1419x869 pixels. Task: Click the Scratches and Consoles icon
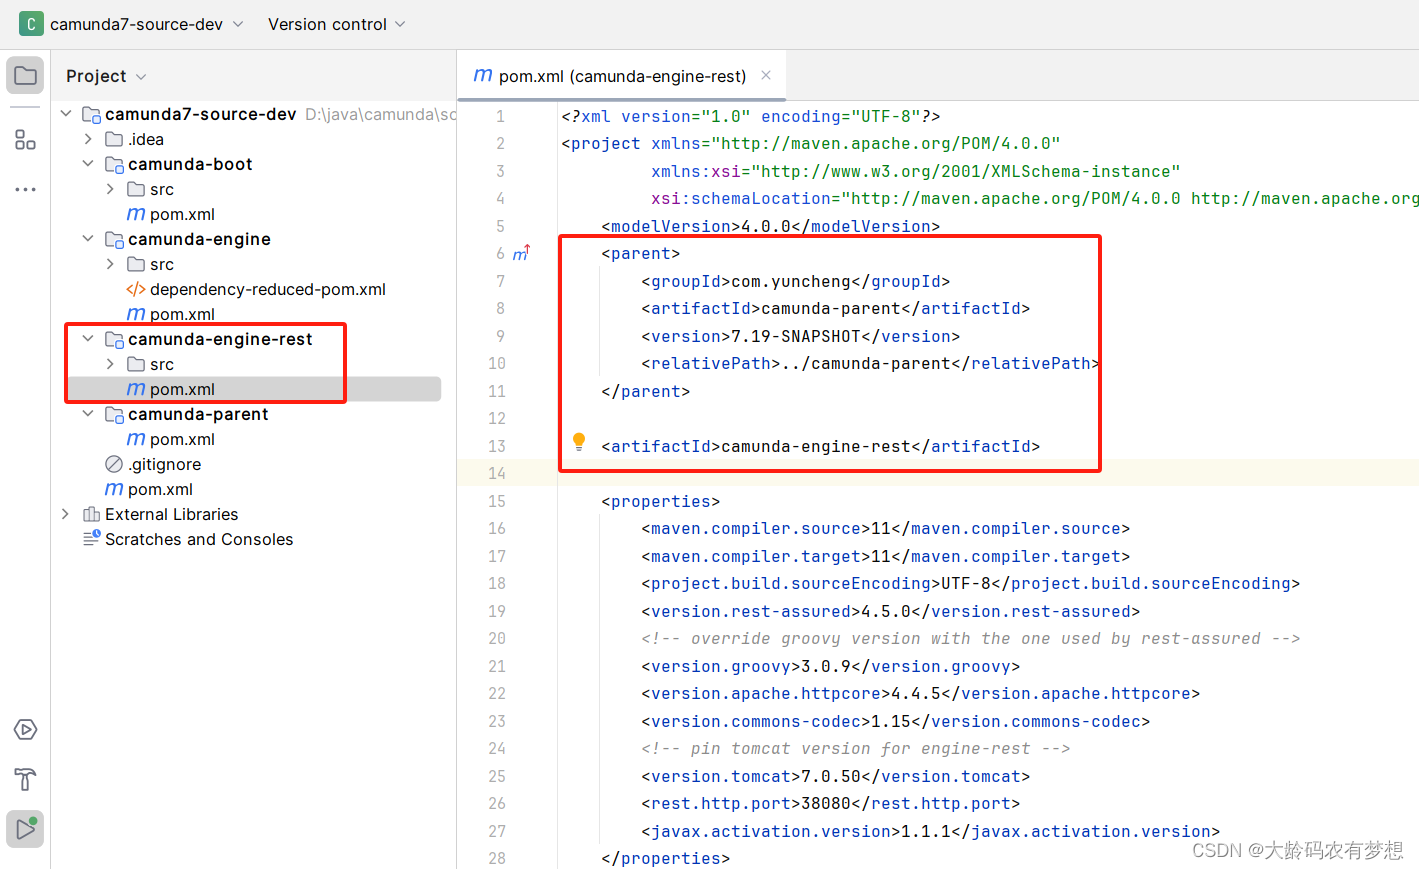coord(91,539)
